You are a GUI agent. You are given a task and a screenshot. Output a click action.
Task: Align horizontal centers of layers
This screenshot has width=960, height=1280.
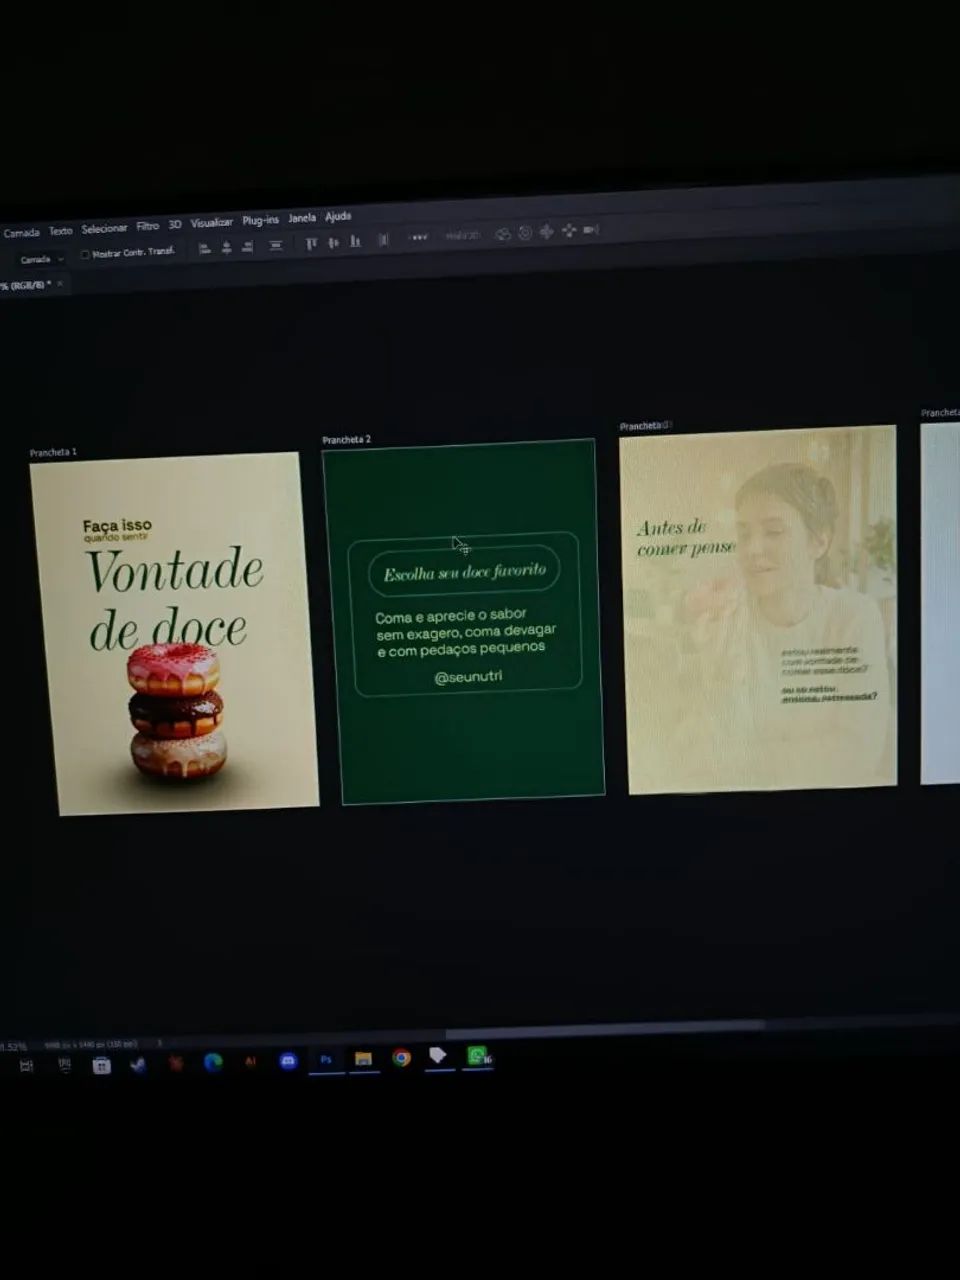coord(227,247)
